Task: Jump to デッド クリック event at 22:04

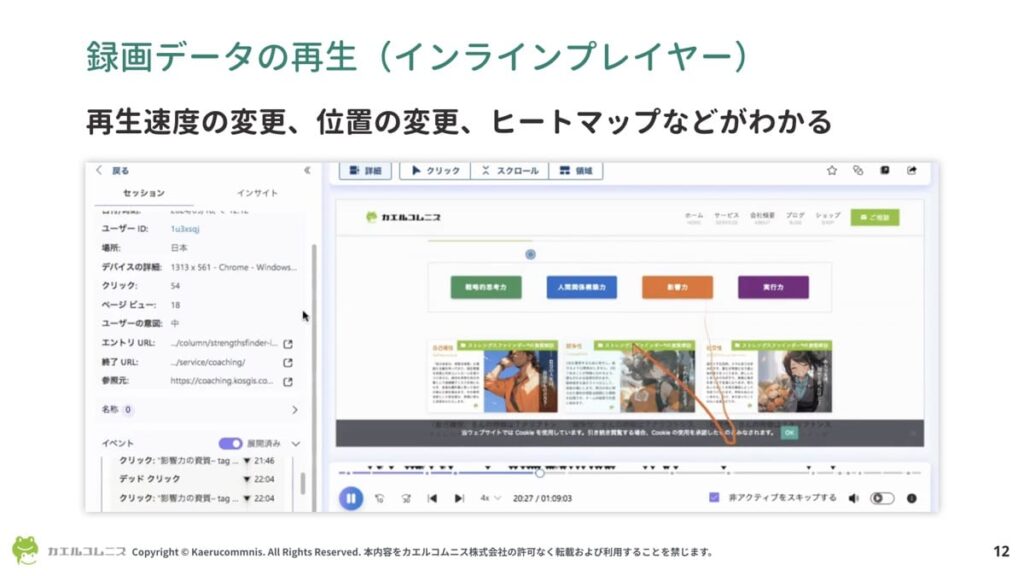Action: [196, 479]
